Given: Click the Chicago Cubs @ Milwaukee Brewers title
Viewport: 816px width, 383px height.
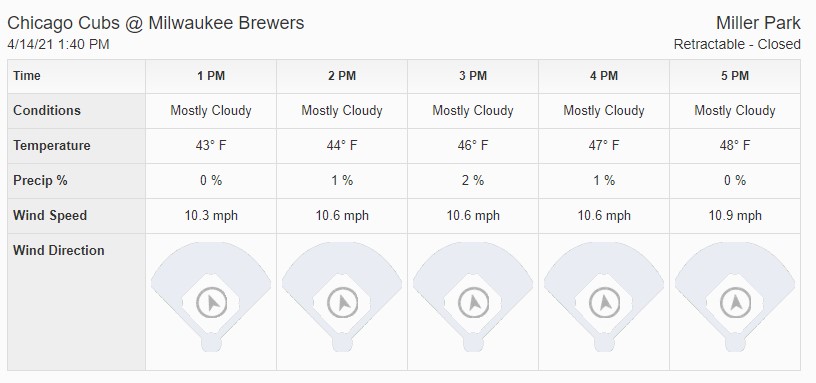Looking at the screenshot, I should point(156,23).
